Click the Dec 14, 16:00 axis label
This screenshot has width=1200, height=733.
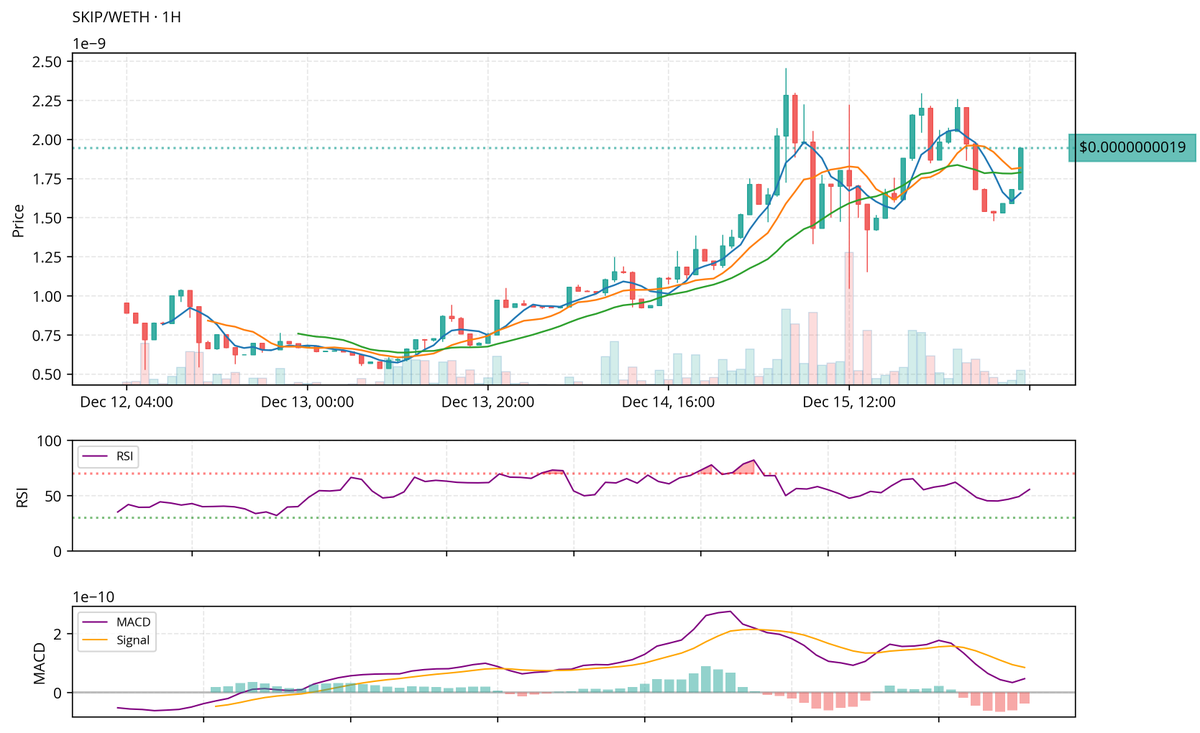coord(668,403)
